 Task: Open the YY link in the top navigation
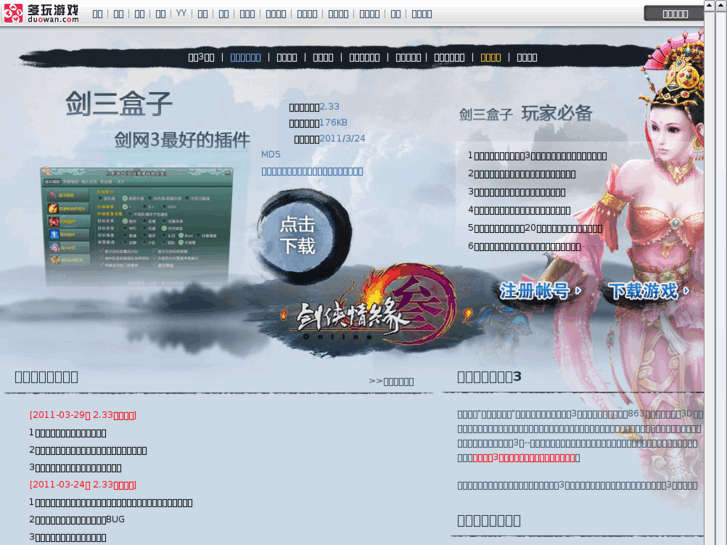tap(181, 13)
